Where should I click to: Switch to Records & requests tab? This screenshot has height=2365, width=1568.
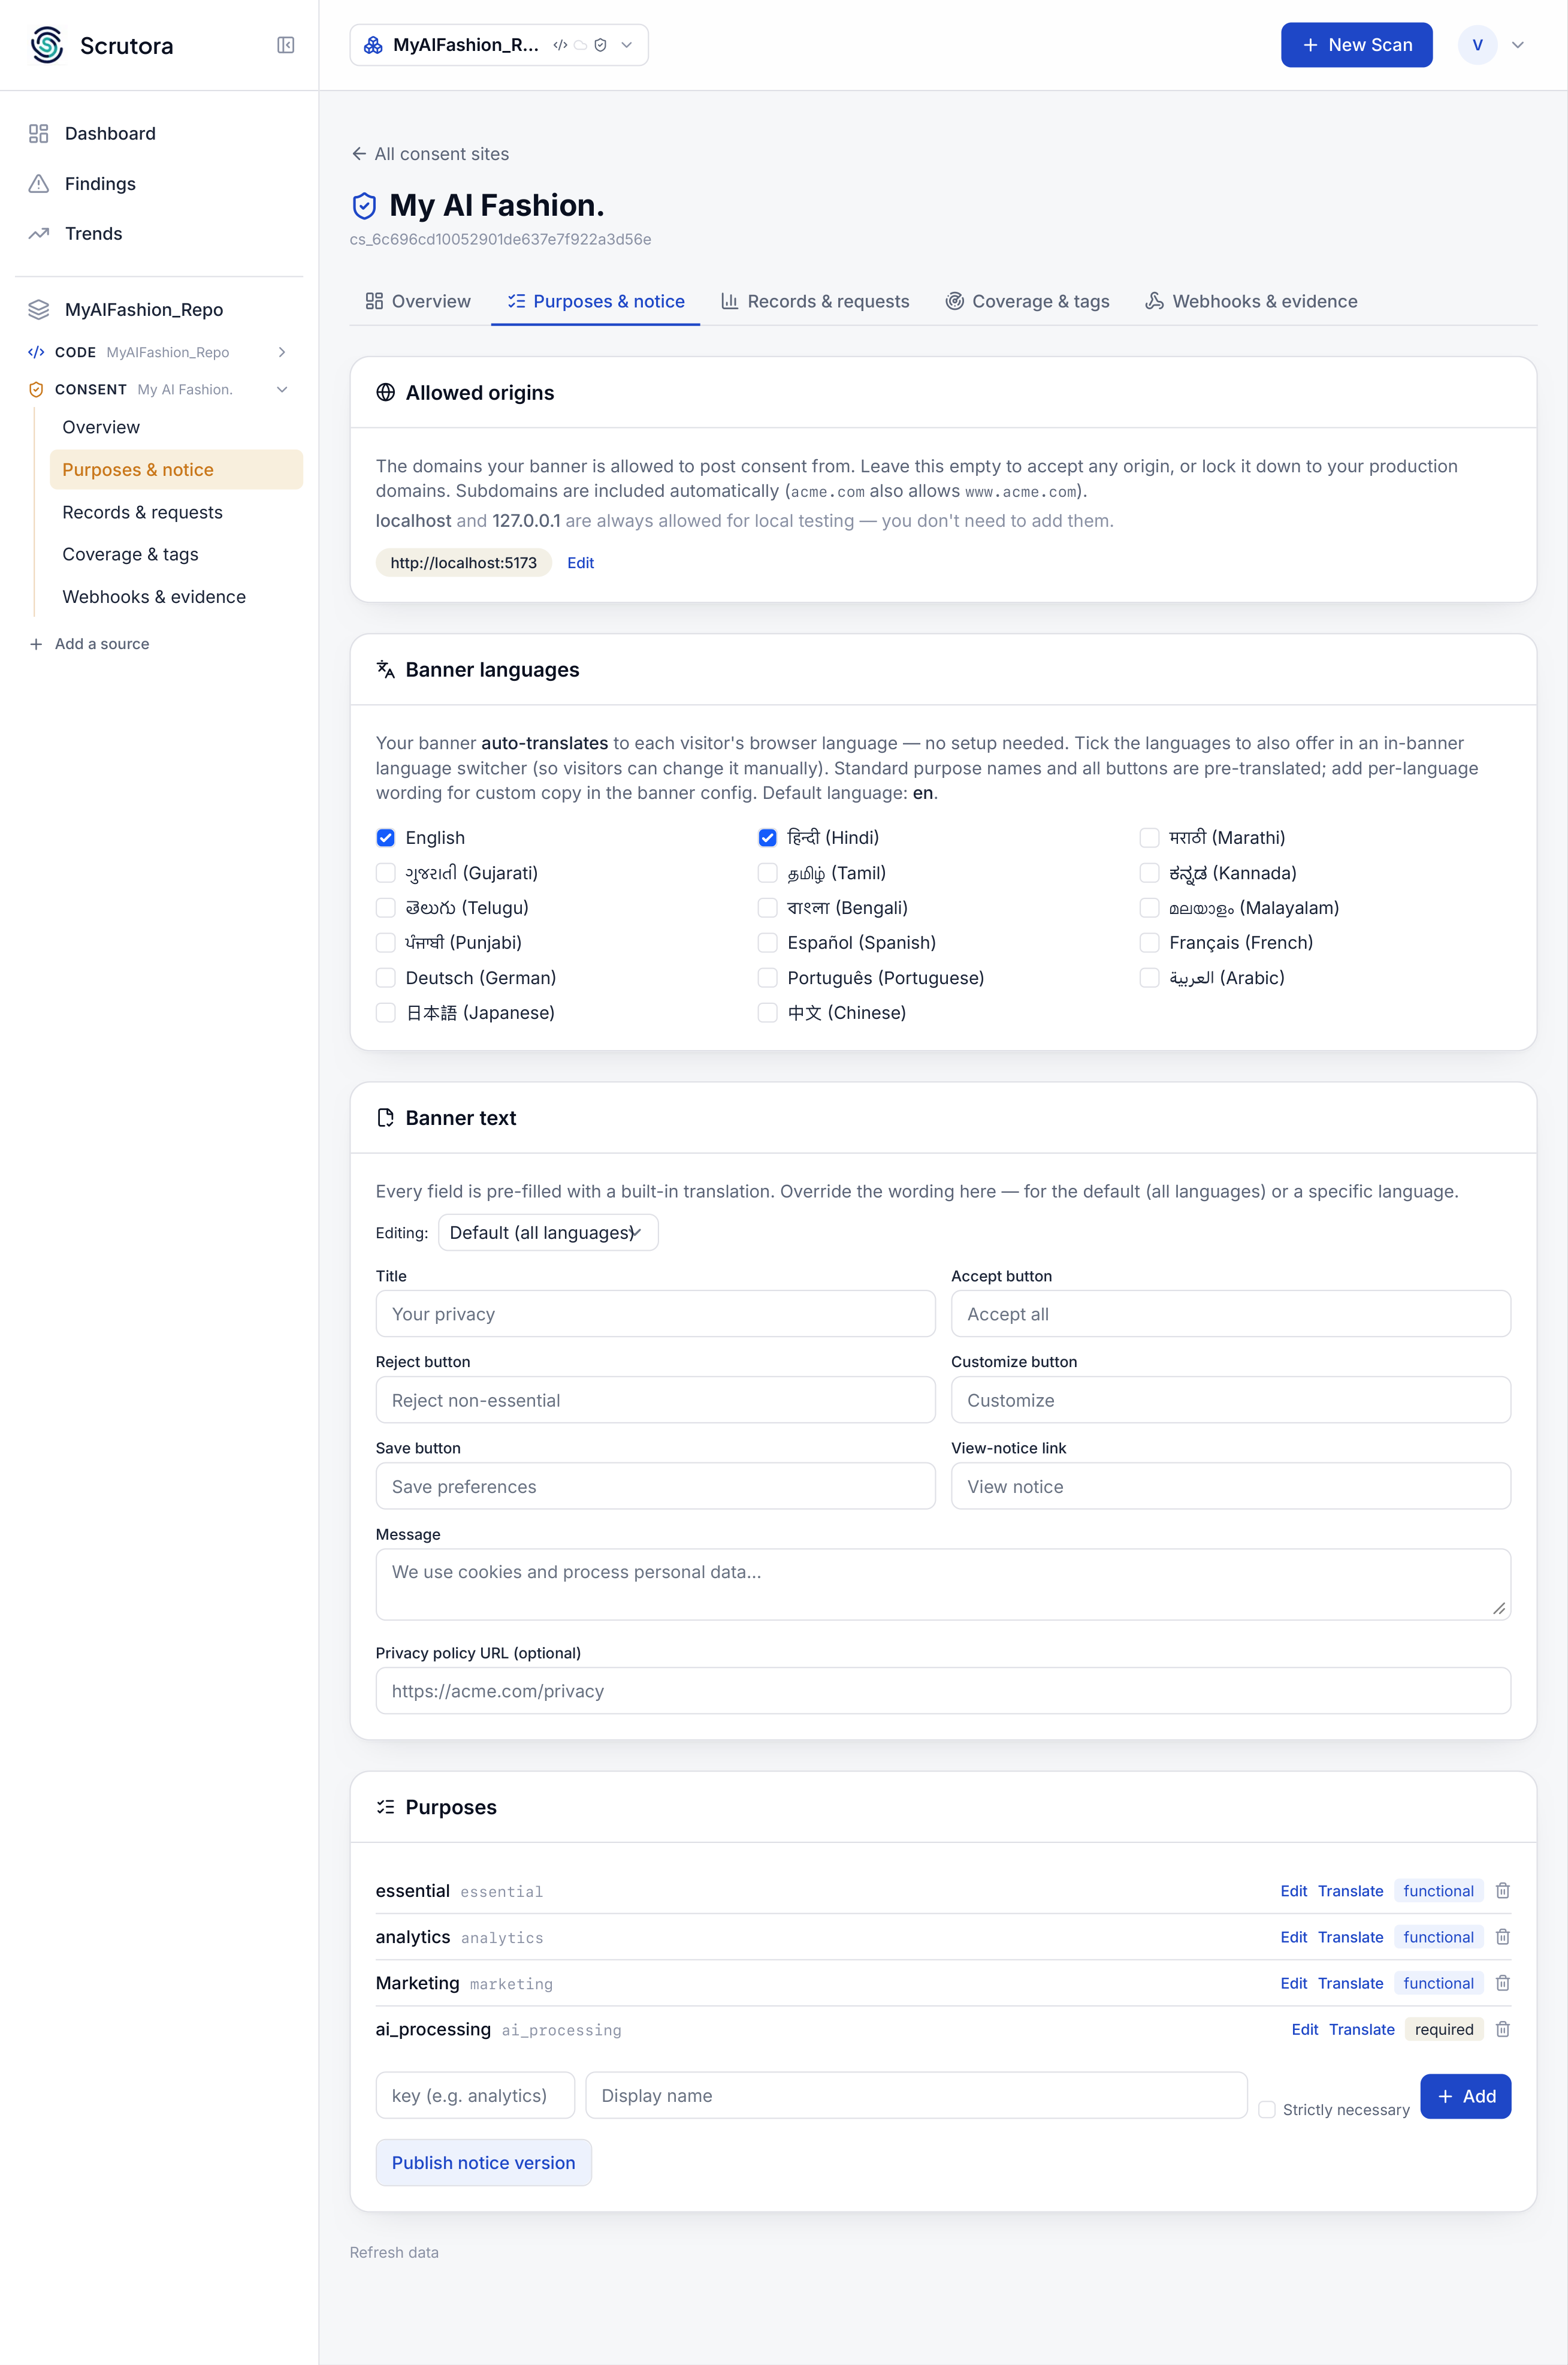pyautogui.click(x=815, y=302)
